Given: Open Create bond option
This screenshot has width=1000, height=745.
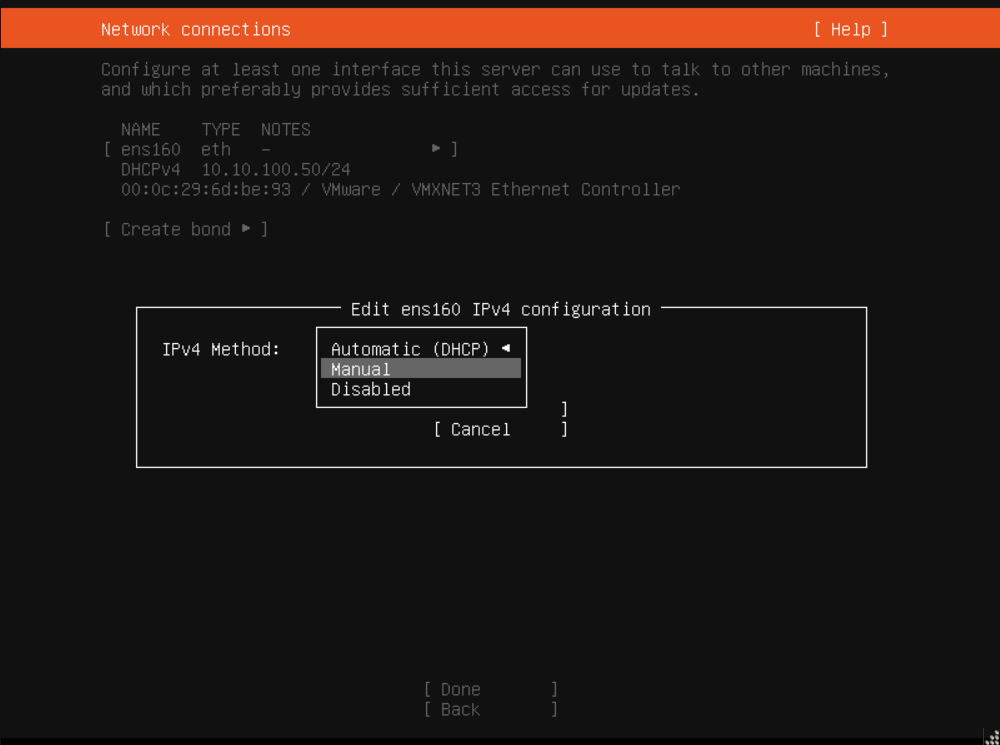Looking at the screenshot, I should 186,229.
